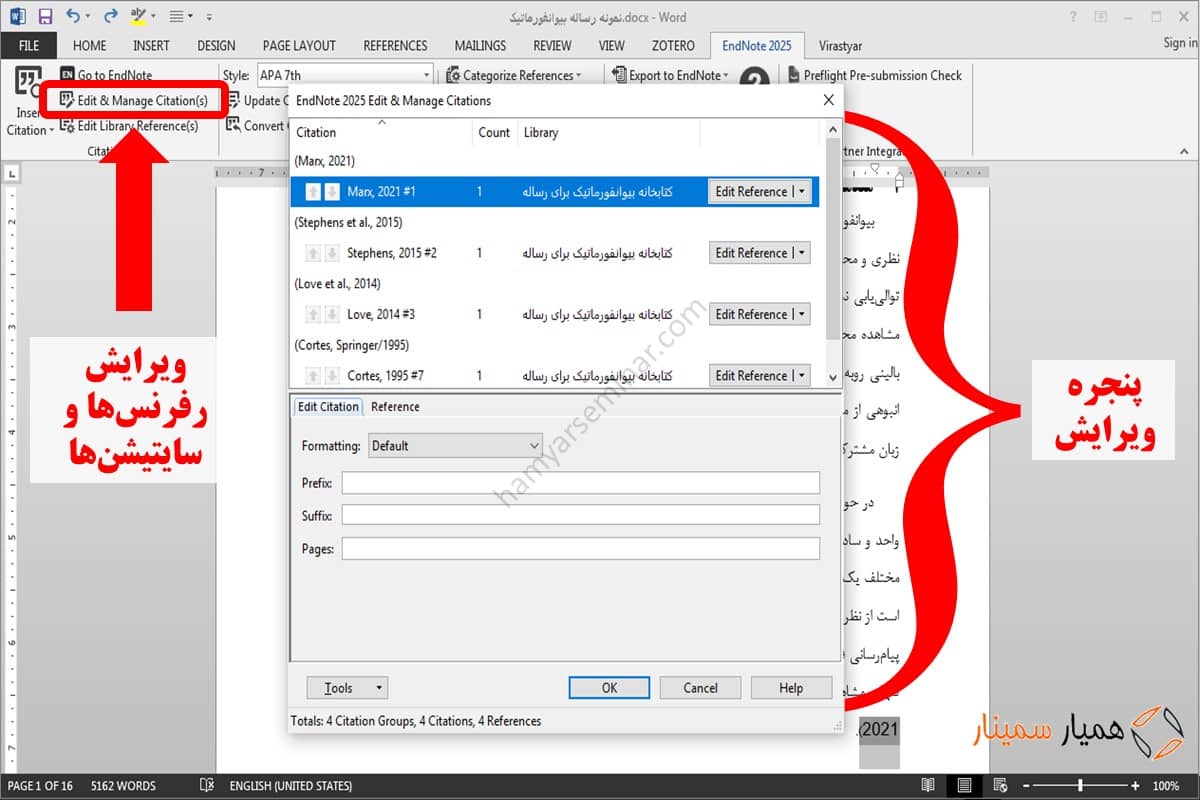Close the Edit & Manage Citations dialog

pyautogui.click(x=828, y=100)
